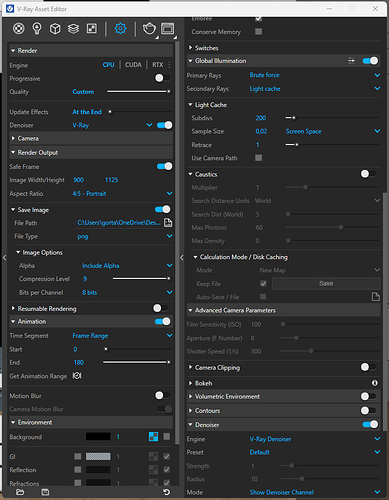
Task: Click the render teapot icon
Action: click(149, 29)
